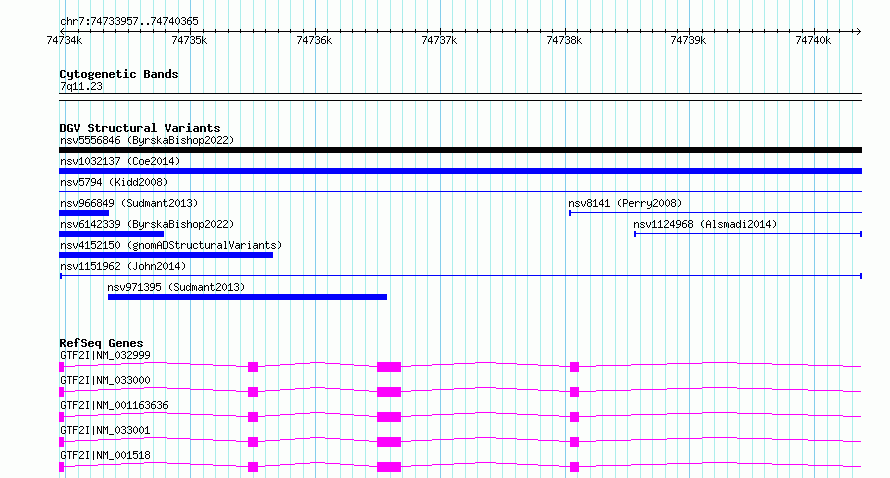This screenshot has width=890, height=478.
Task: Click the blue nsv4152150 variant bar
Action: pyautogui.click(x=166, y=255)
